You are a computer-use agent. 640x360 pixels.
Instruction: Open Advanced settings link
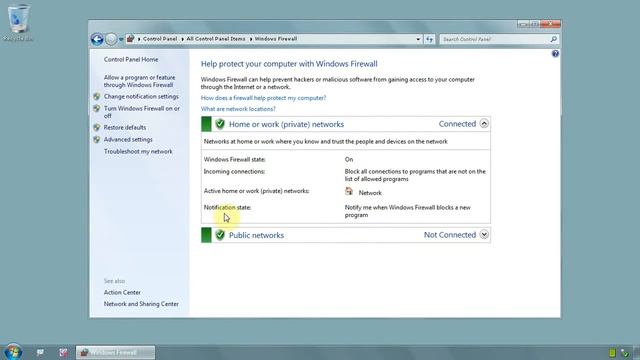point(128,140)
